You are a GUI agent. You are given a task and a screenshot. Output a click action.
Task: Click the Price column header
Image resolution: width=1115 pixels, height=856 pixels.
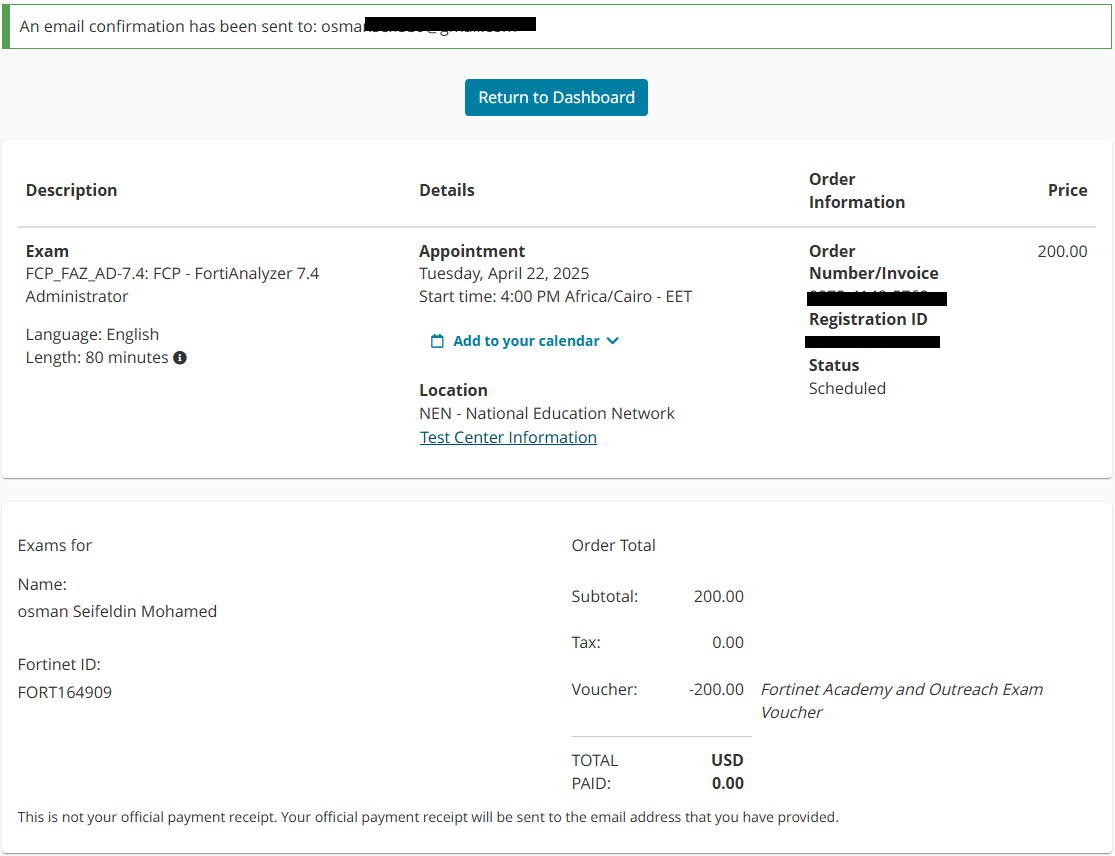click(x=1067, y=190)
